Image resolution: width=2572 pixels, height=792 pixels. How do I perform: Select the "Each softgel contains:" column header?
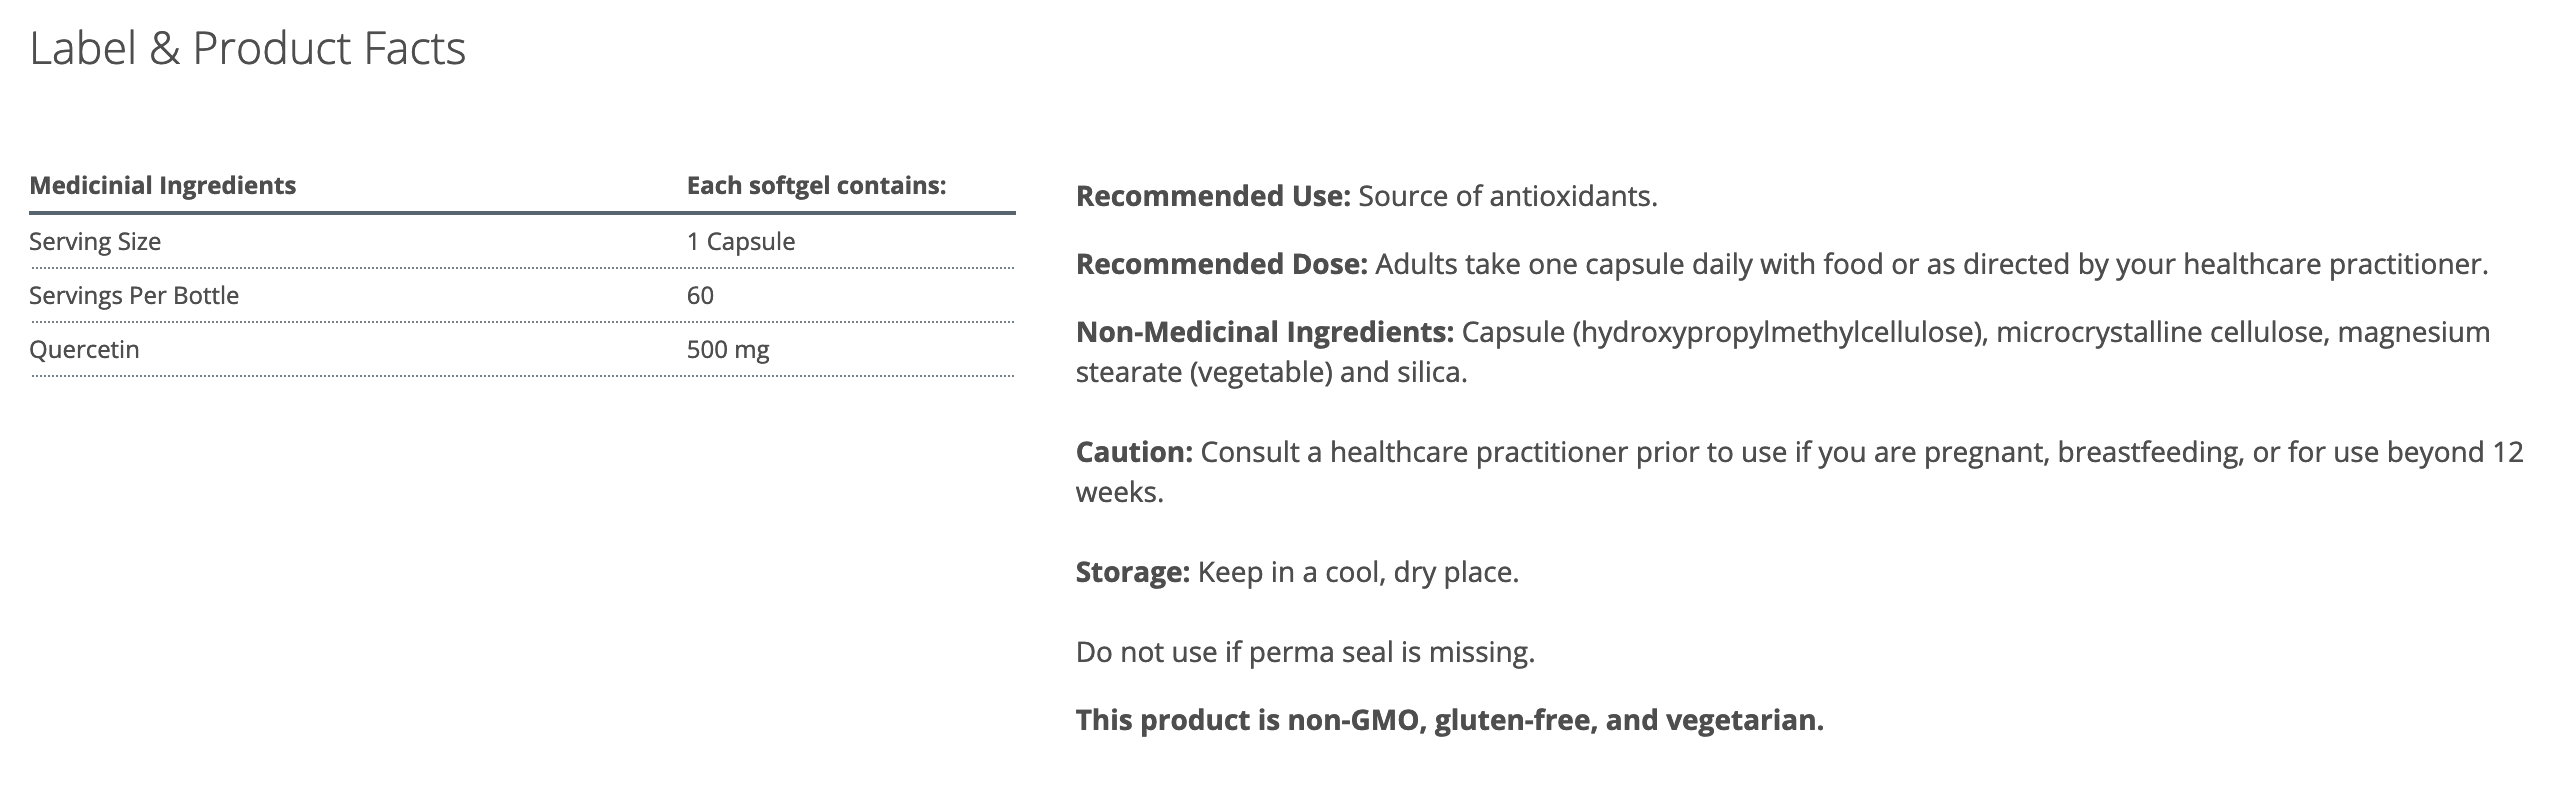pyautogui.click(x=816, y=186)
